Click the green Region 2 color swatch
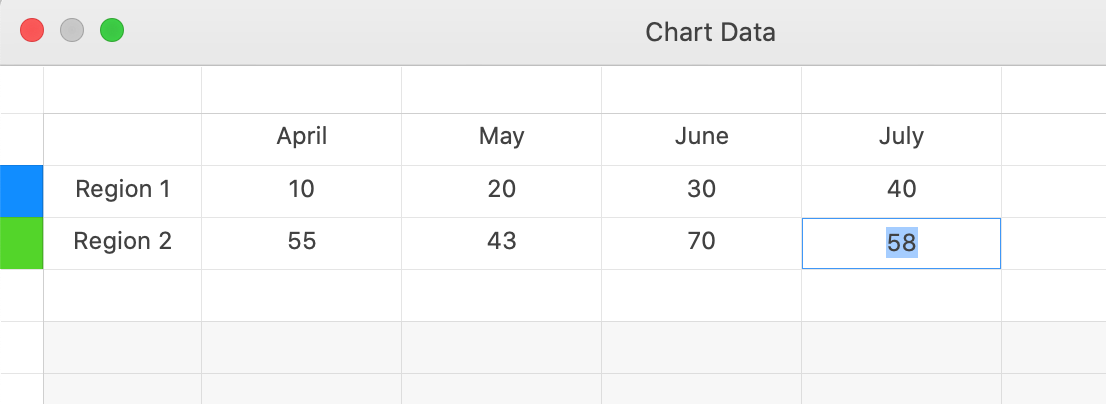Screen dimensions: 1106x404 pyautogui.click(x=21, y=243)
